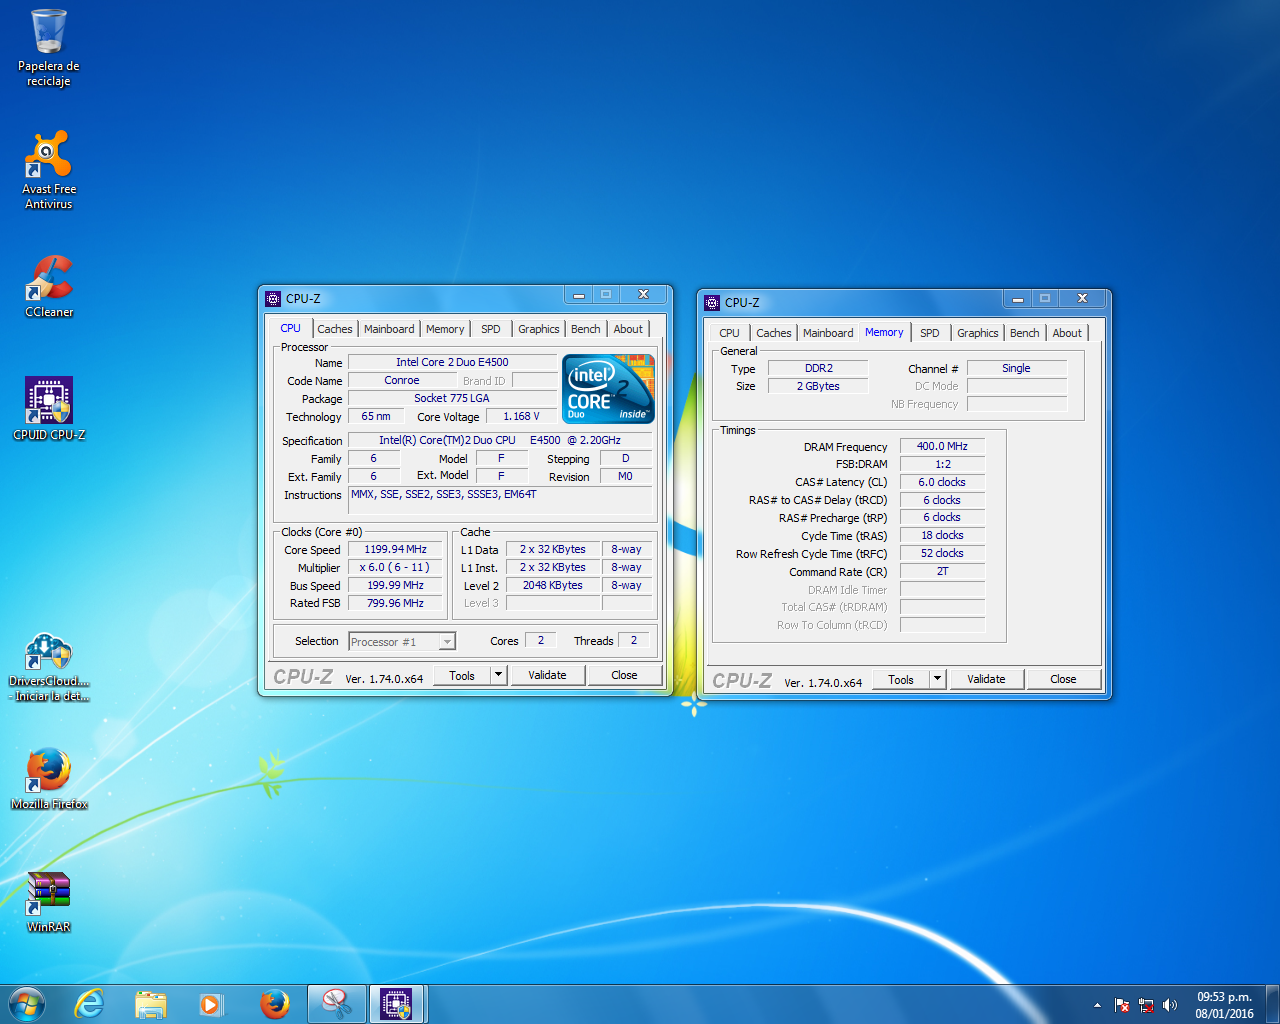Click the Code Name value Conroe
This screenshot has width=1280, height=1024.
pyautogui.click(x=402, y=380)
